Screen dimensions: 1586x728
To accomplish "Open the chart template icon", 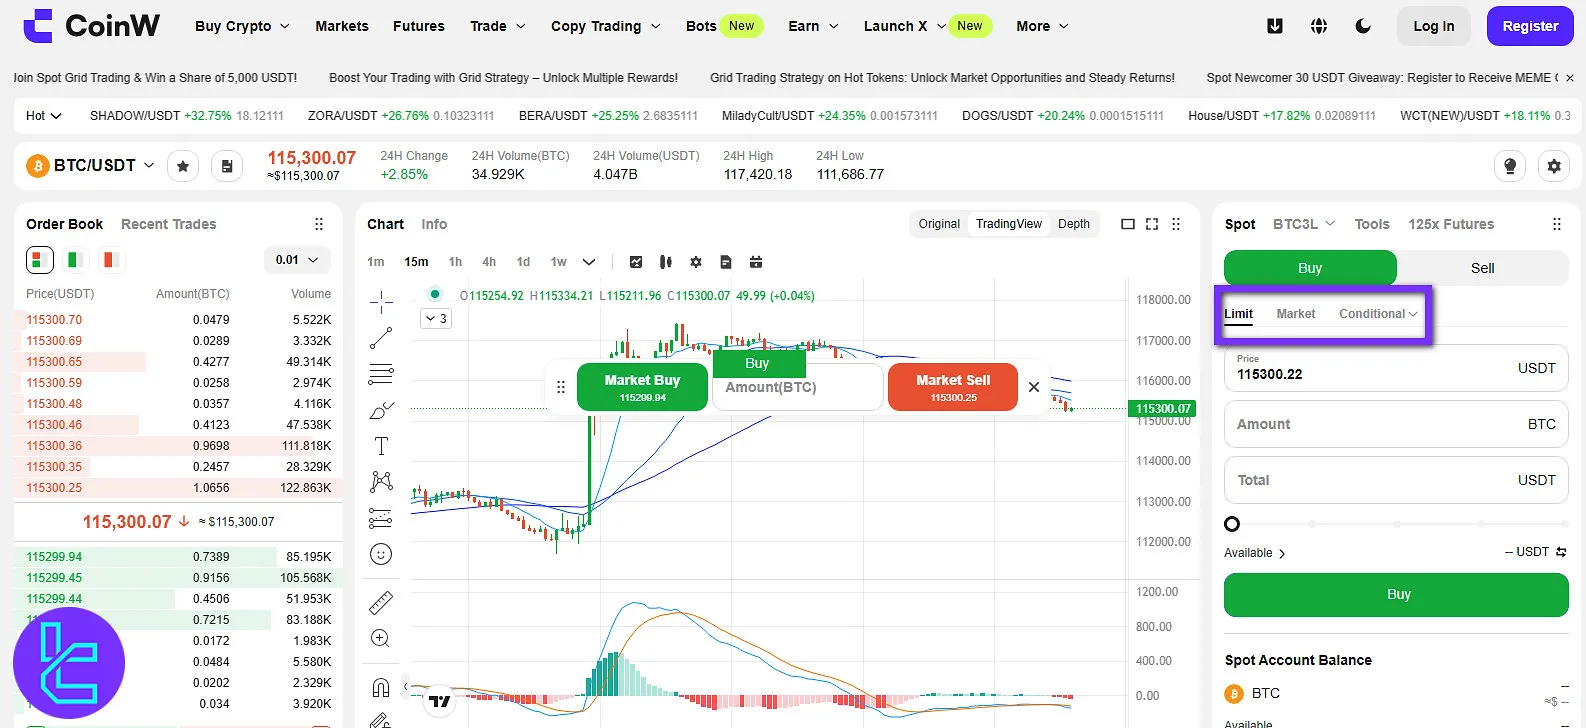I will (726, 262).
